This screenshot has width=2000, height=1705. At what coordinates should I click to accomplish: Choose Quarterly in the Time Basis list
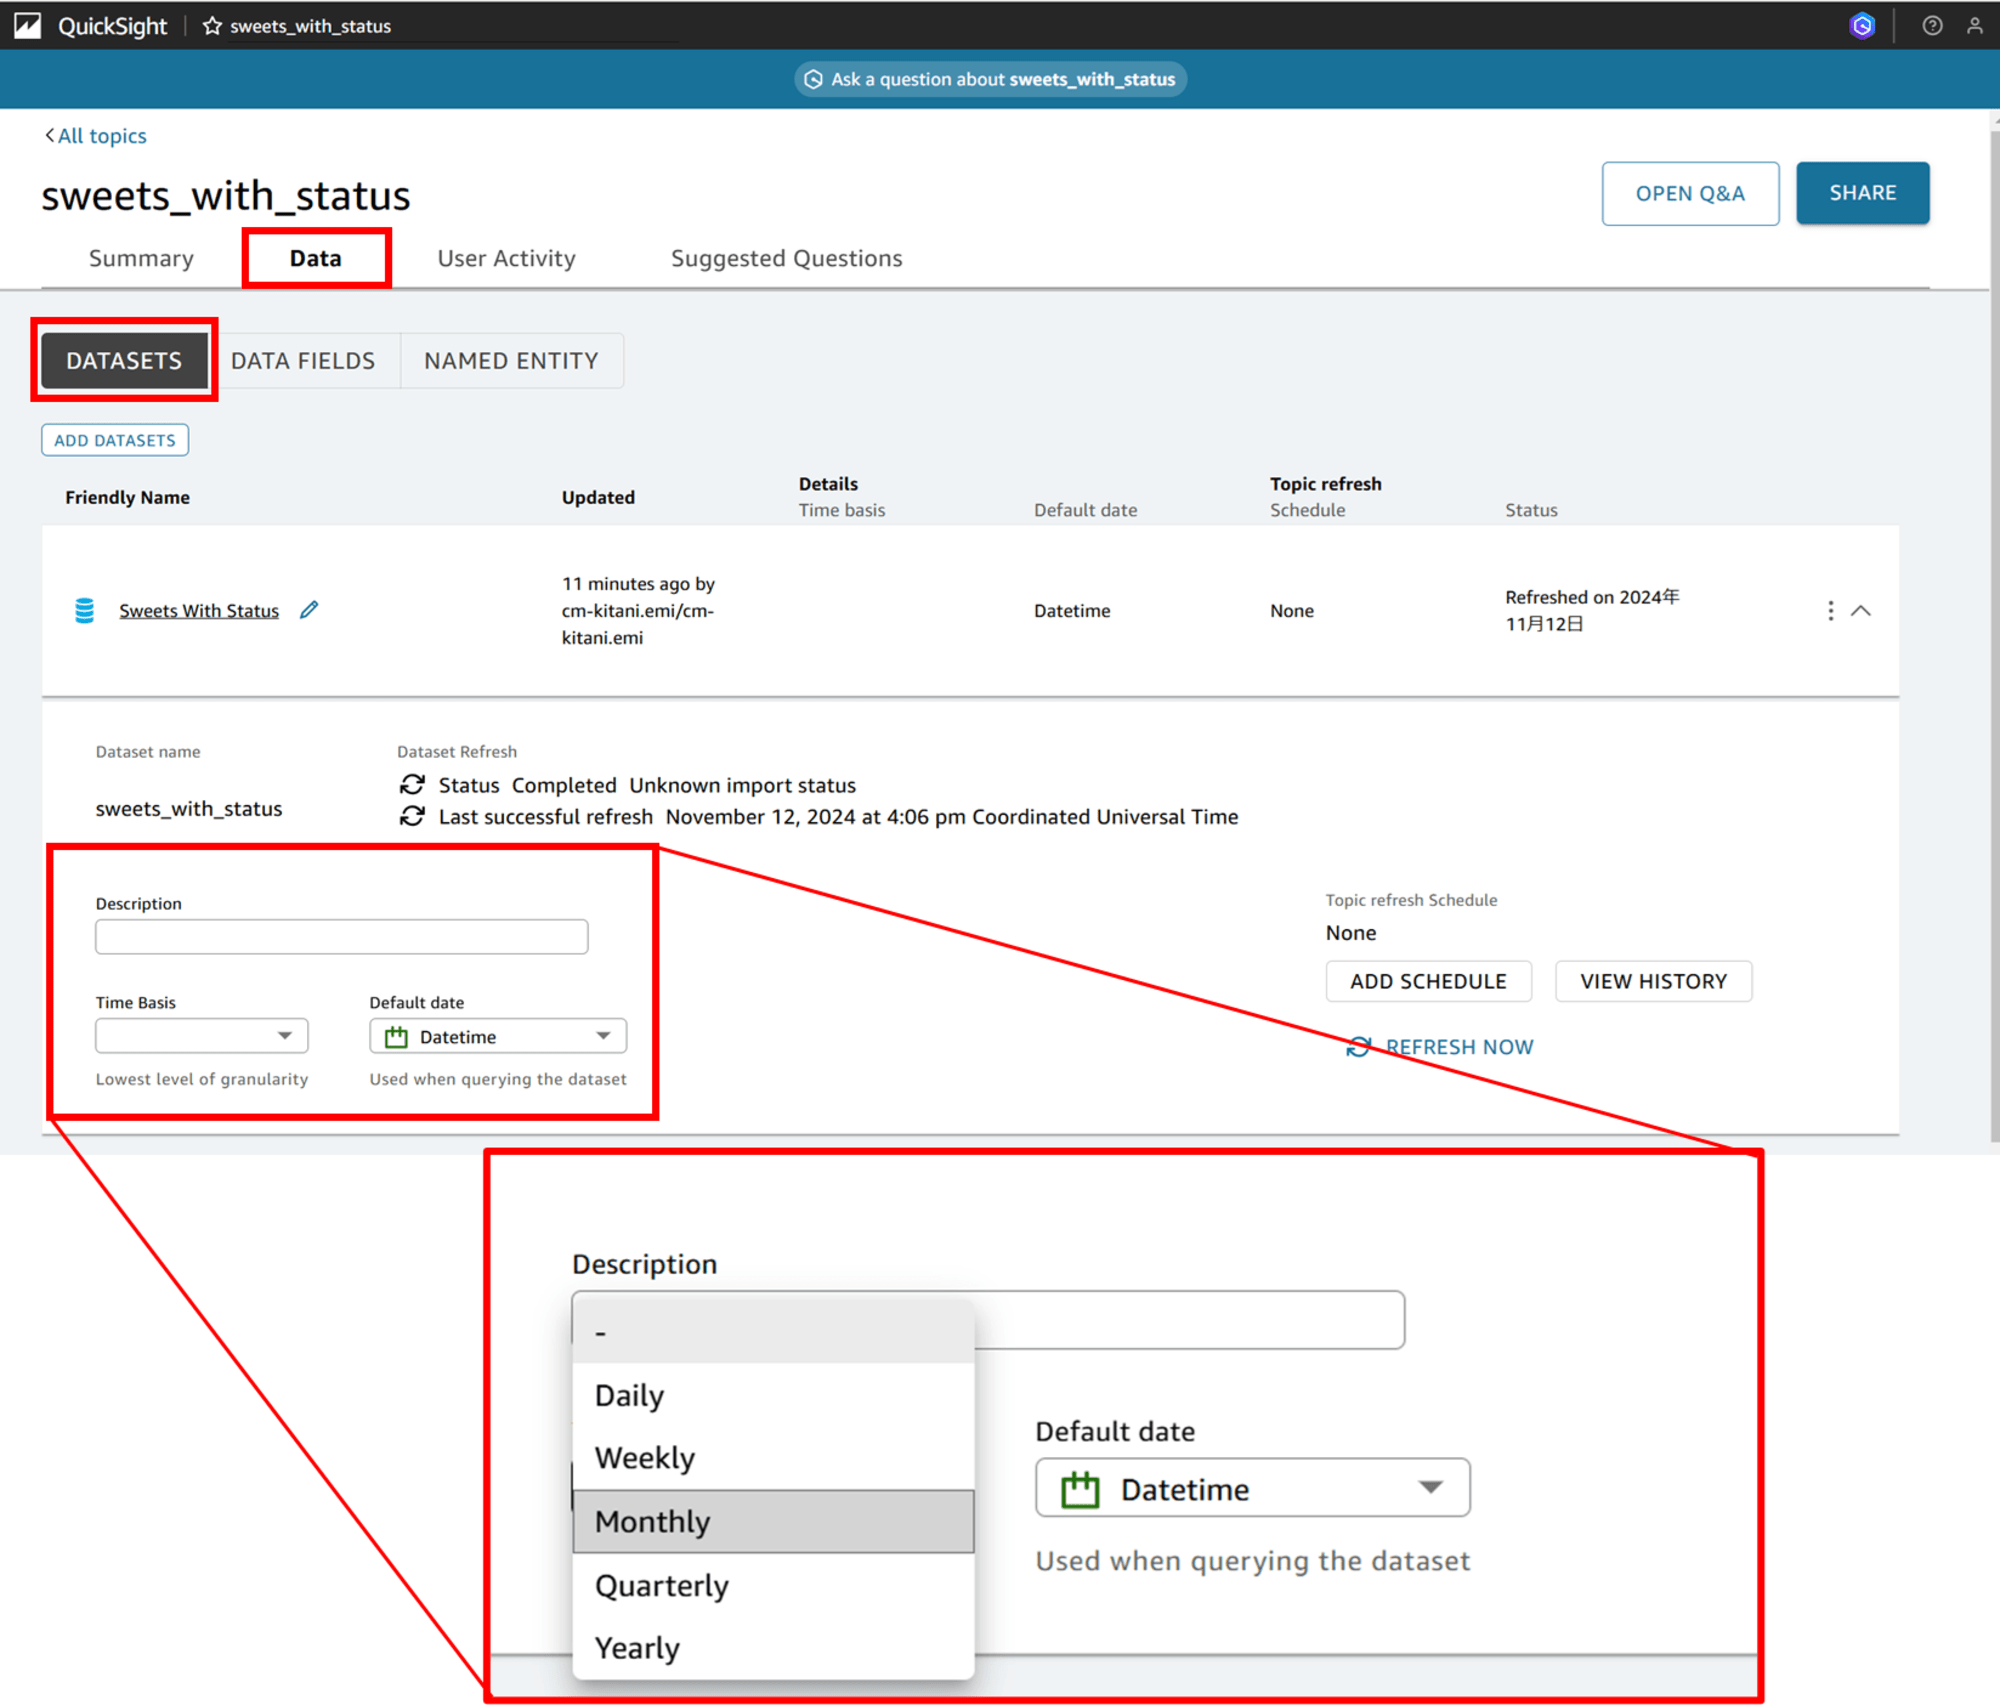(773, 1585)
